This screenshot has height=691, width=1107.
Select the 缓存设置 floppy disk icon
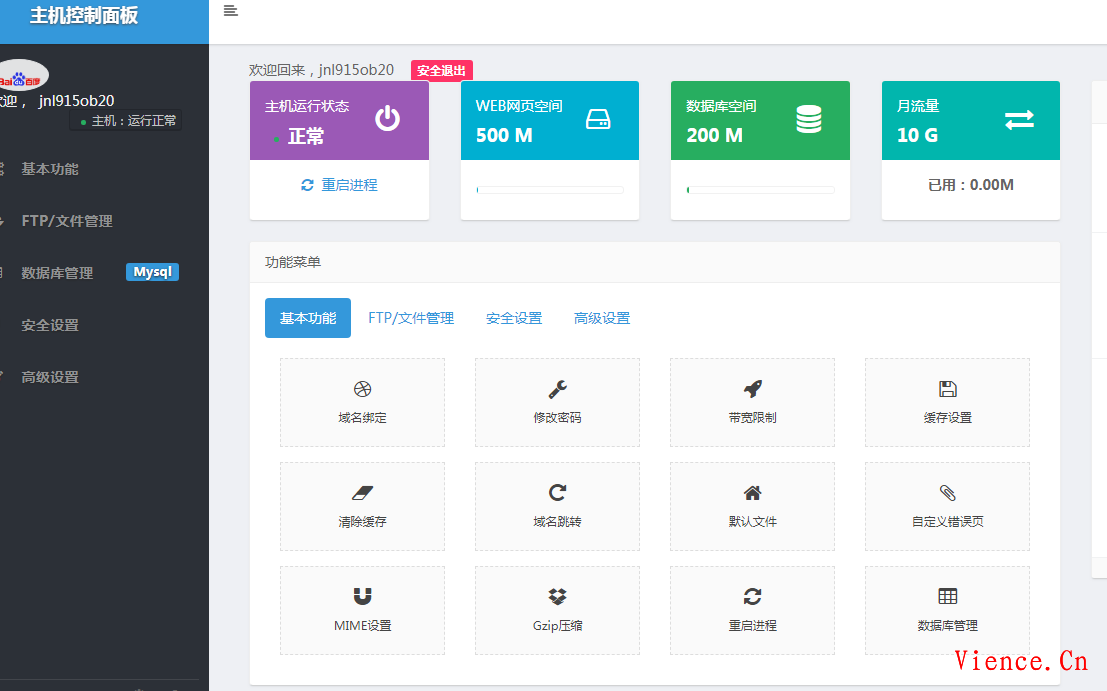(x=947, y=389)
